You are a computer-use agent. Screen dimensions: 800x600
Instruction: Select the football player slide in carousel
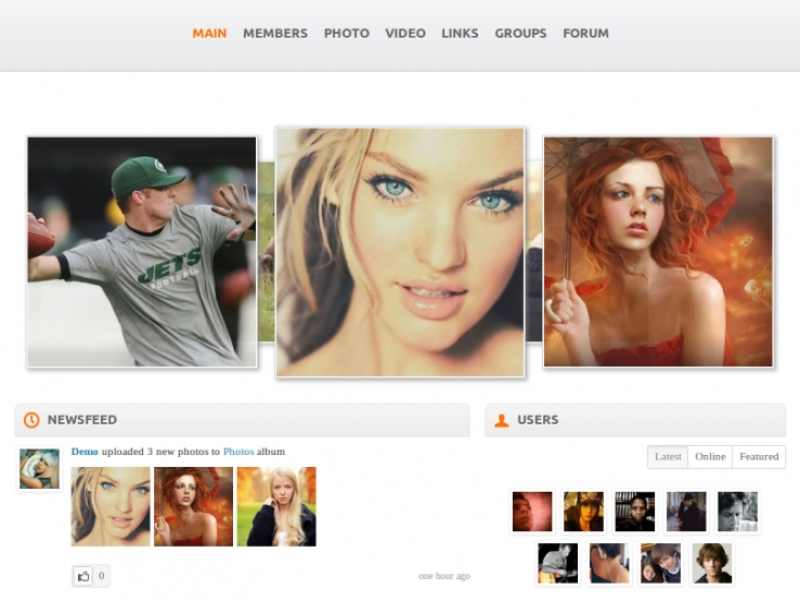(141, 252)
